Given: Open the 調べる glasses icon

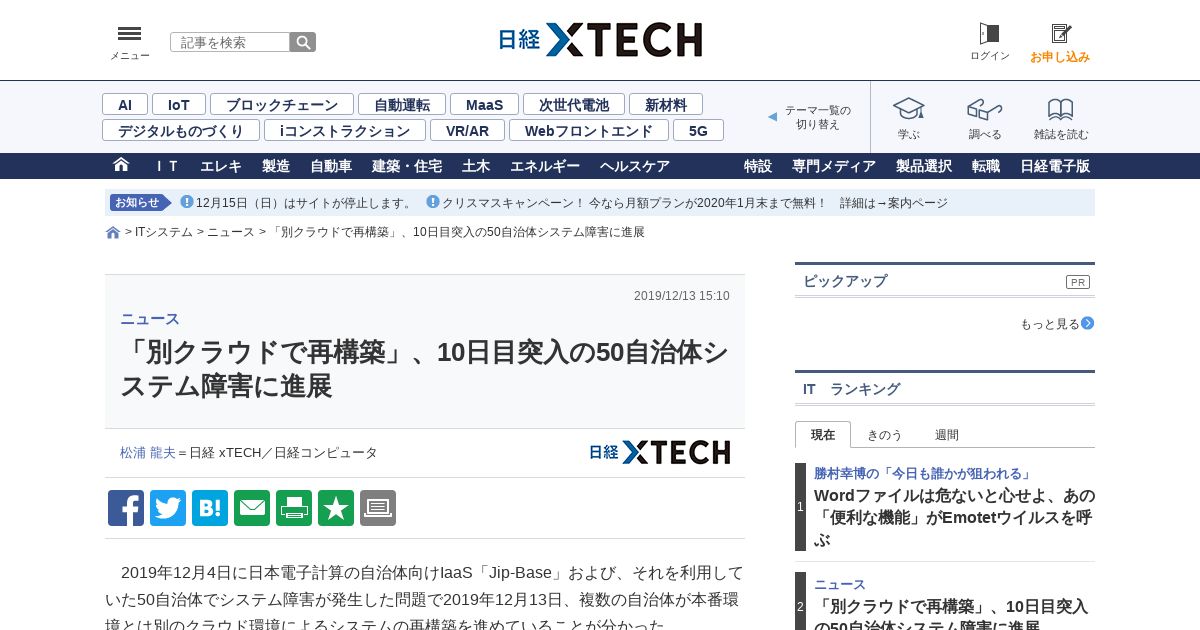Looking at the screenshot, I should pyautogui.click(x=985, y=109).
